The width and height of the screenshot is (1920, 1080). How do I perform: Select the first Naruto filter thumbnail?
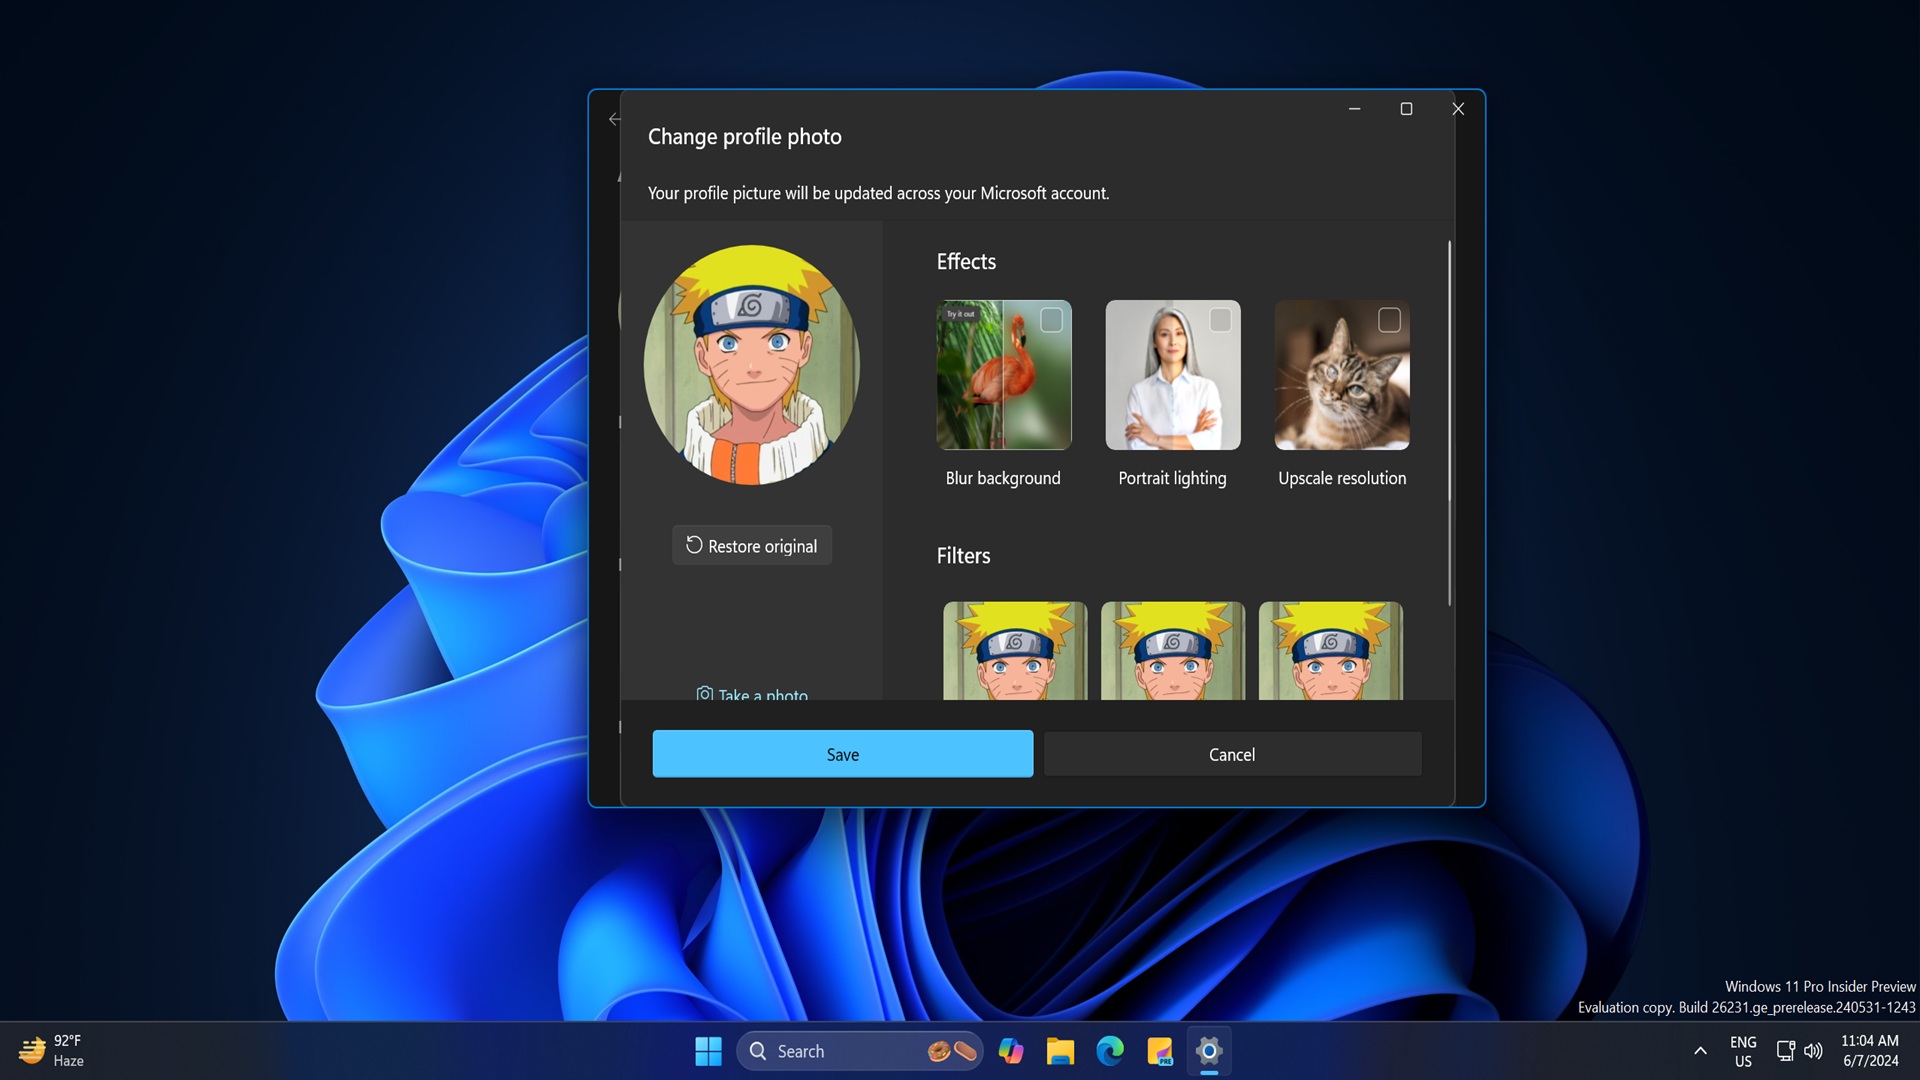click(1015, 650)
